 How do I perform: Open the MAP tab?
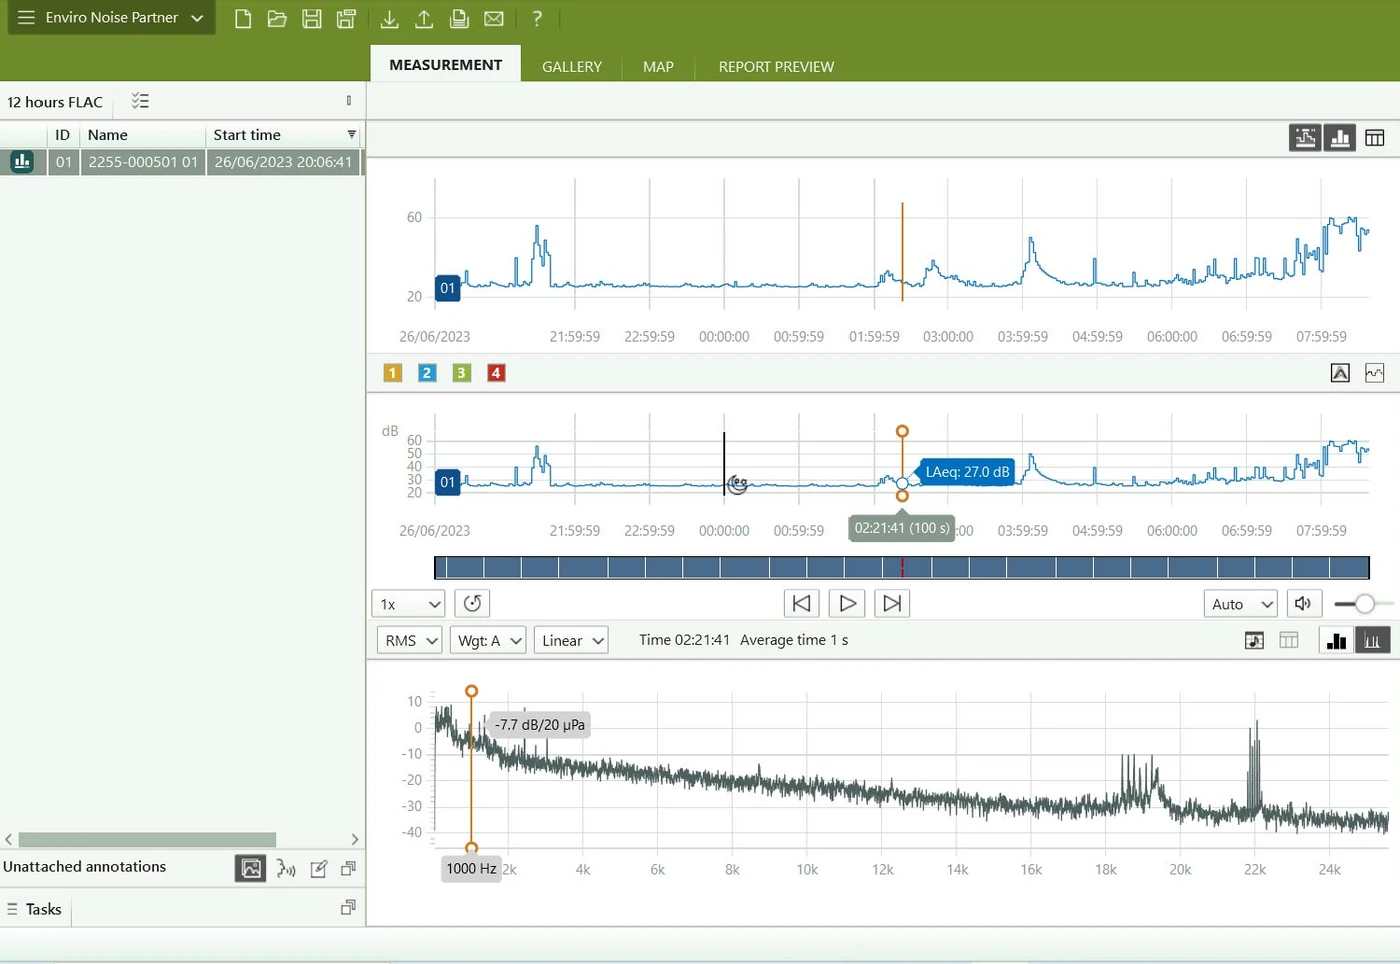tap(658, 66)
